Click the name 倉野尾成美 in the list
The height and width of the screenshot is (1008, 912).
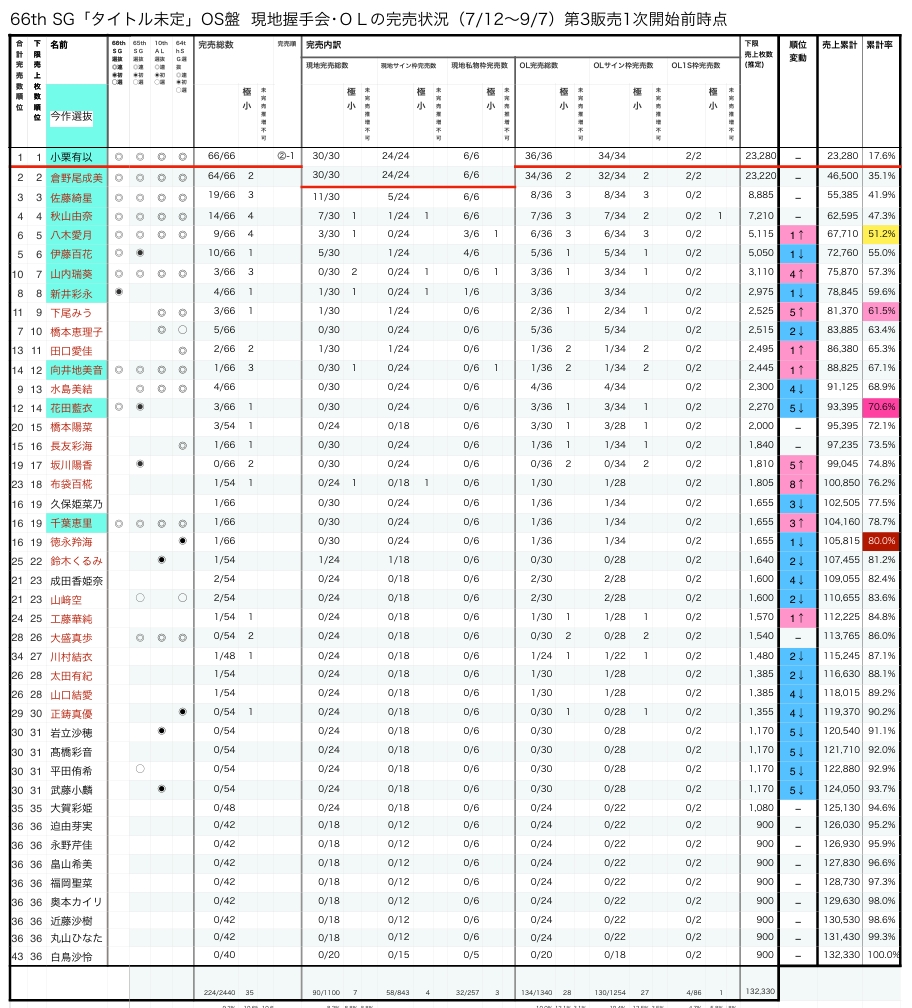tap(76, 177)
